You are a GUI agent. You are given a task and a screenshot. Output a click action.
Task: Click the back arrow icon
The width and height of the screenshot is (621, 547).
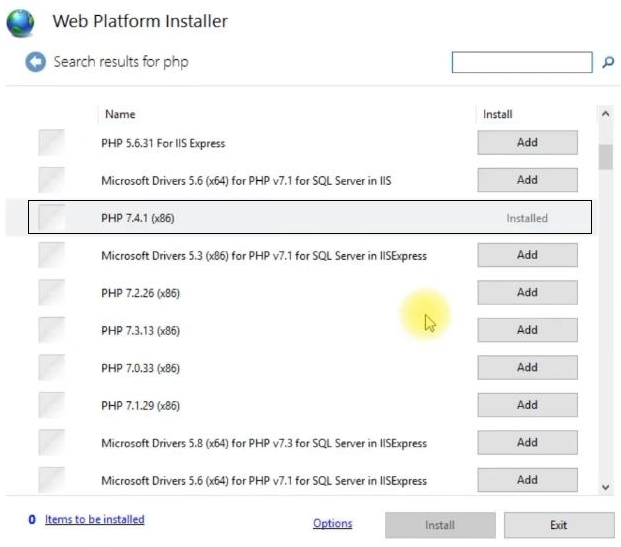tap(36, 63)
